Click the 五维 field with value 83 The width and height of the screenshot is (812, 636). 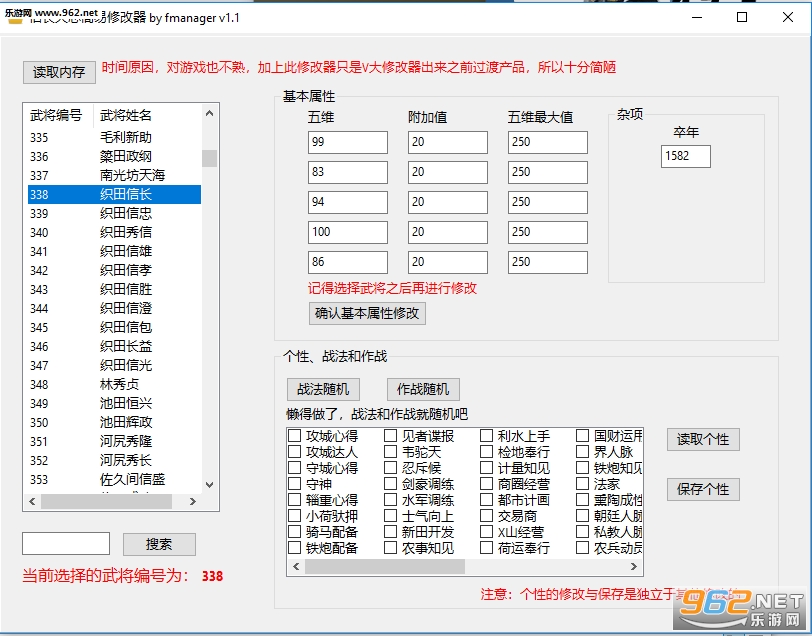tap(347, 172)
